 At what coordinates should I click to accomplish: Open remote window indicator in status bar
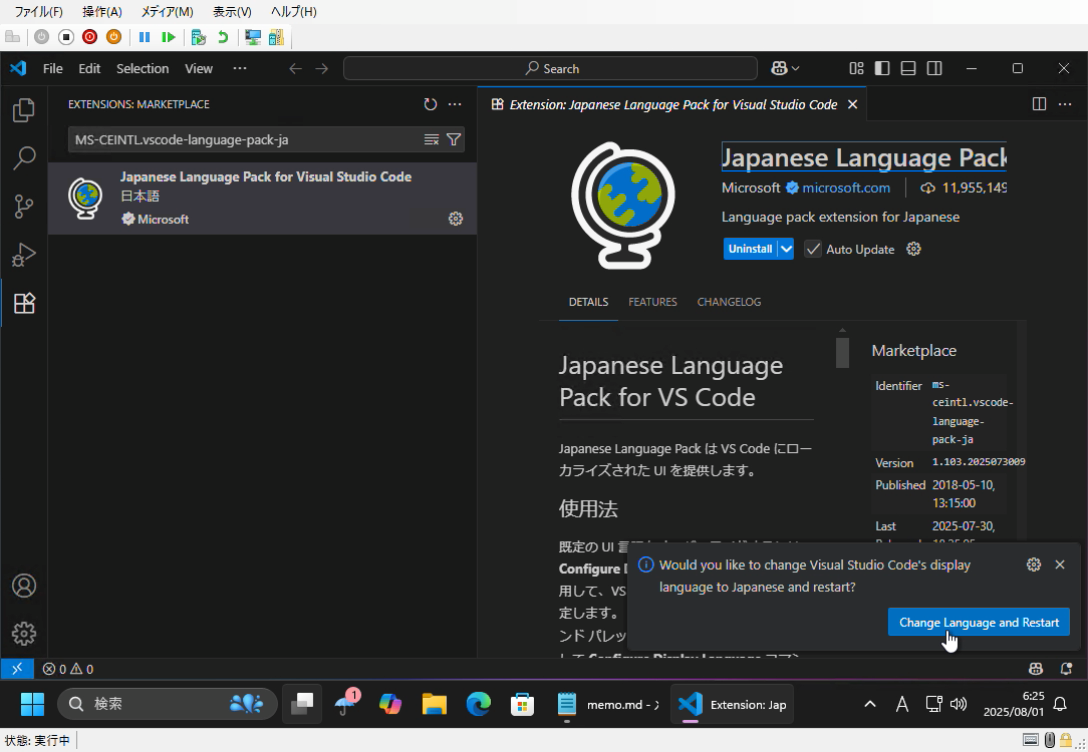(17, 669)
